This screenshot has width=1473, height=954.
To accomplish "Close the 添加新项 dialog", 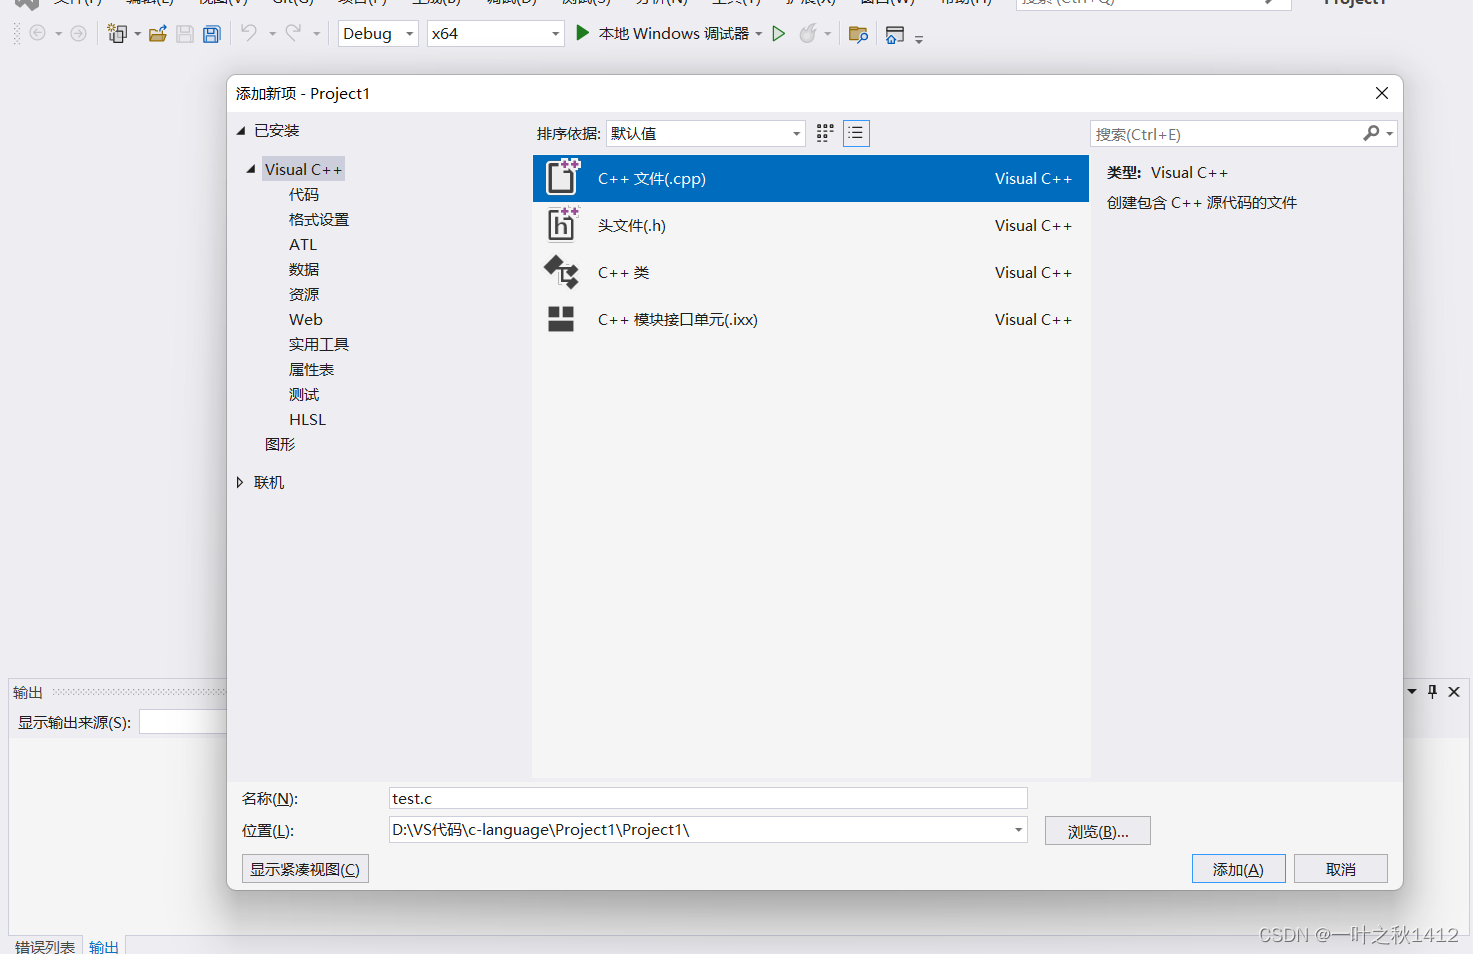I will click(1382, 93).
